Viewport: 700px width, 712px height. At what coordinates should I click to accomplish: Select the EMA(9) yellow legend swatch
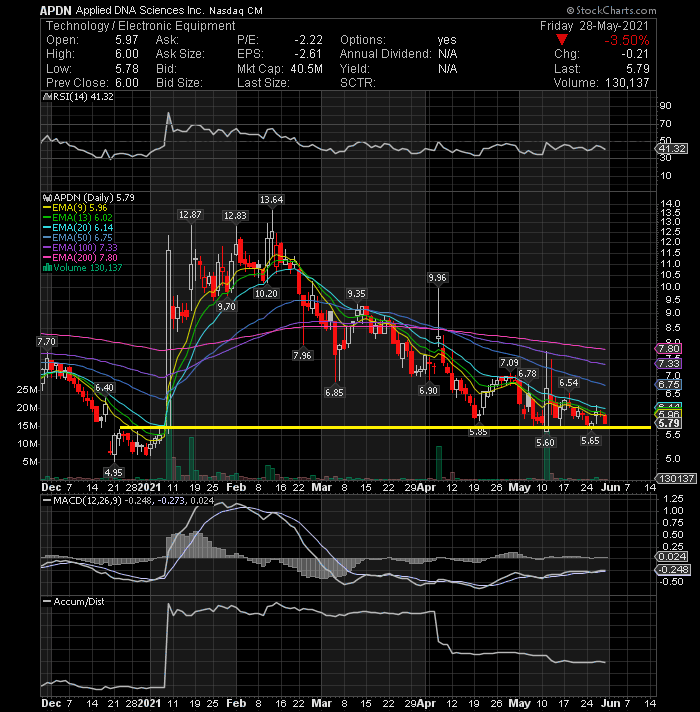click(x=47, y=208)
